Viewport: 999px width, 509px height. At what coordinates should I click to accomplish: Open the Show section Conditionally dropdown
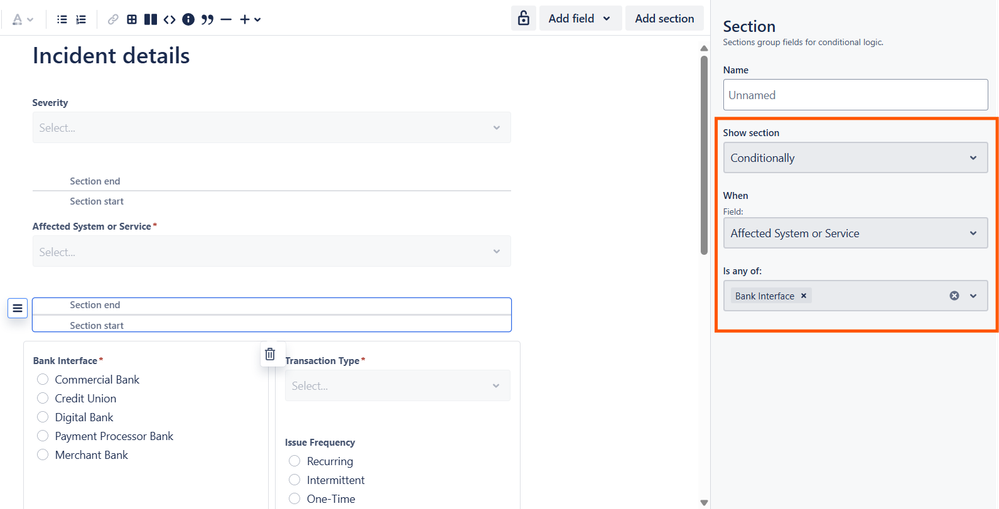tap(856, 157)
